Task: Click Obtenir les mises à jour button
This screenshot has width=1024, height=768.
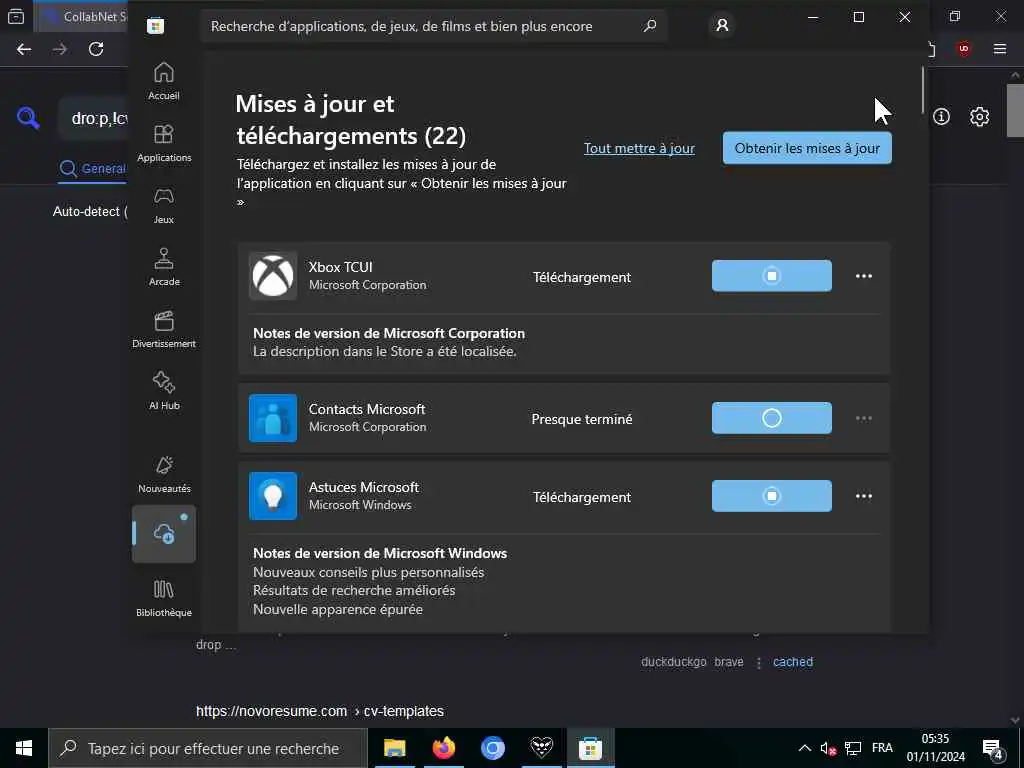Action: coord(807,148)
